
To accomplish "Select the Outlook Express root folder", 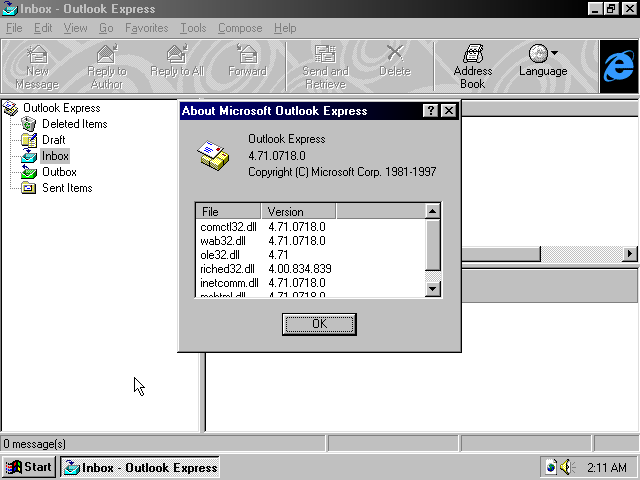I will (x=62, y=108).
